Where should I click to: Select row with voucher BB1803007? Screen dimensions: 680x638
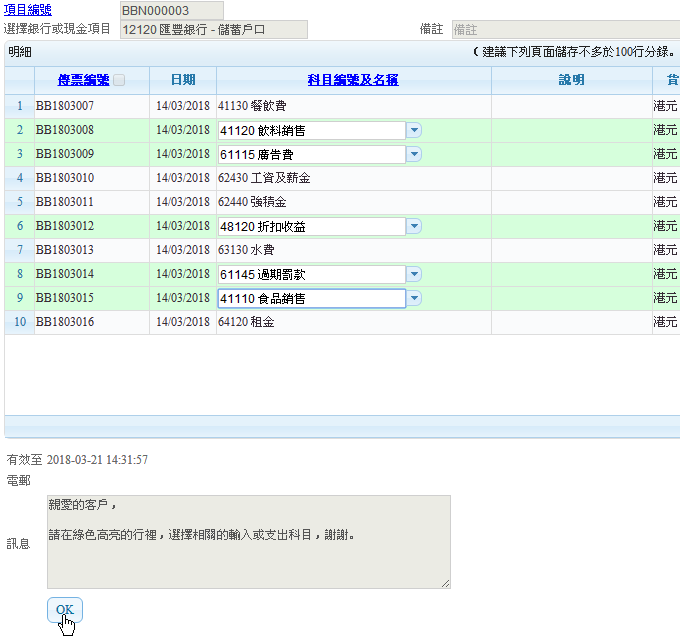[65, 106]
